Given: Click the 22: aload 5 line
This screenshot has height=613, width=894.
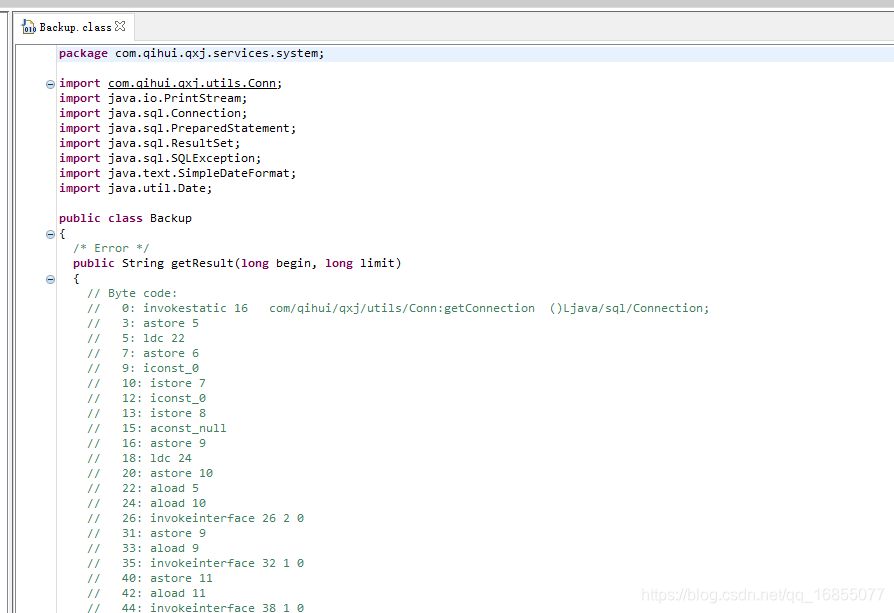Looking at the screenshot, I should pyautogui.click(x=143, y=488).
